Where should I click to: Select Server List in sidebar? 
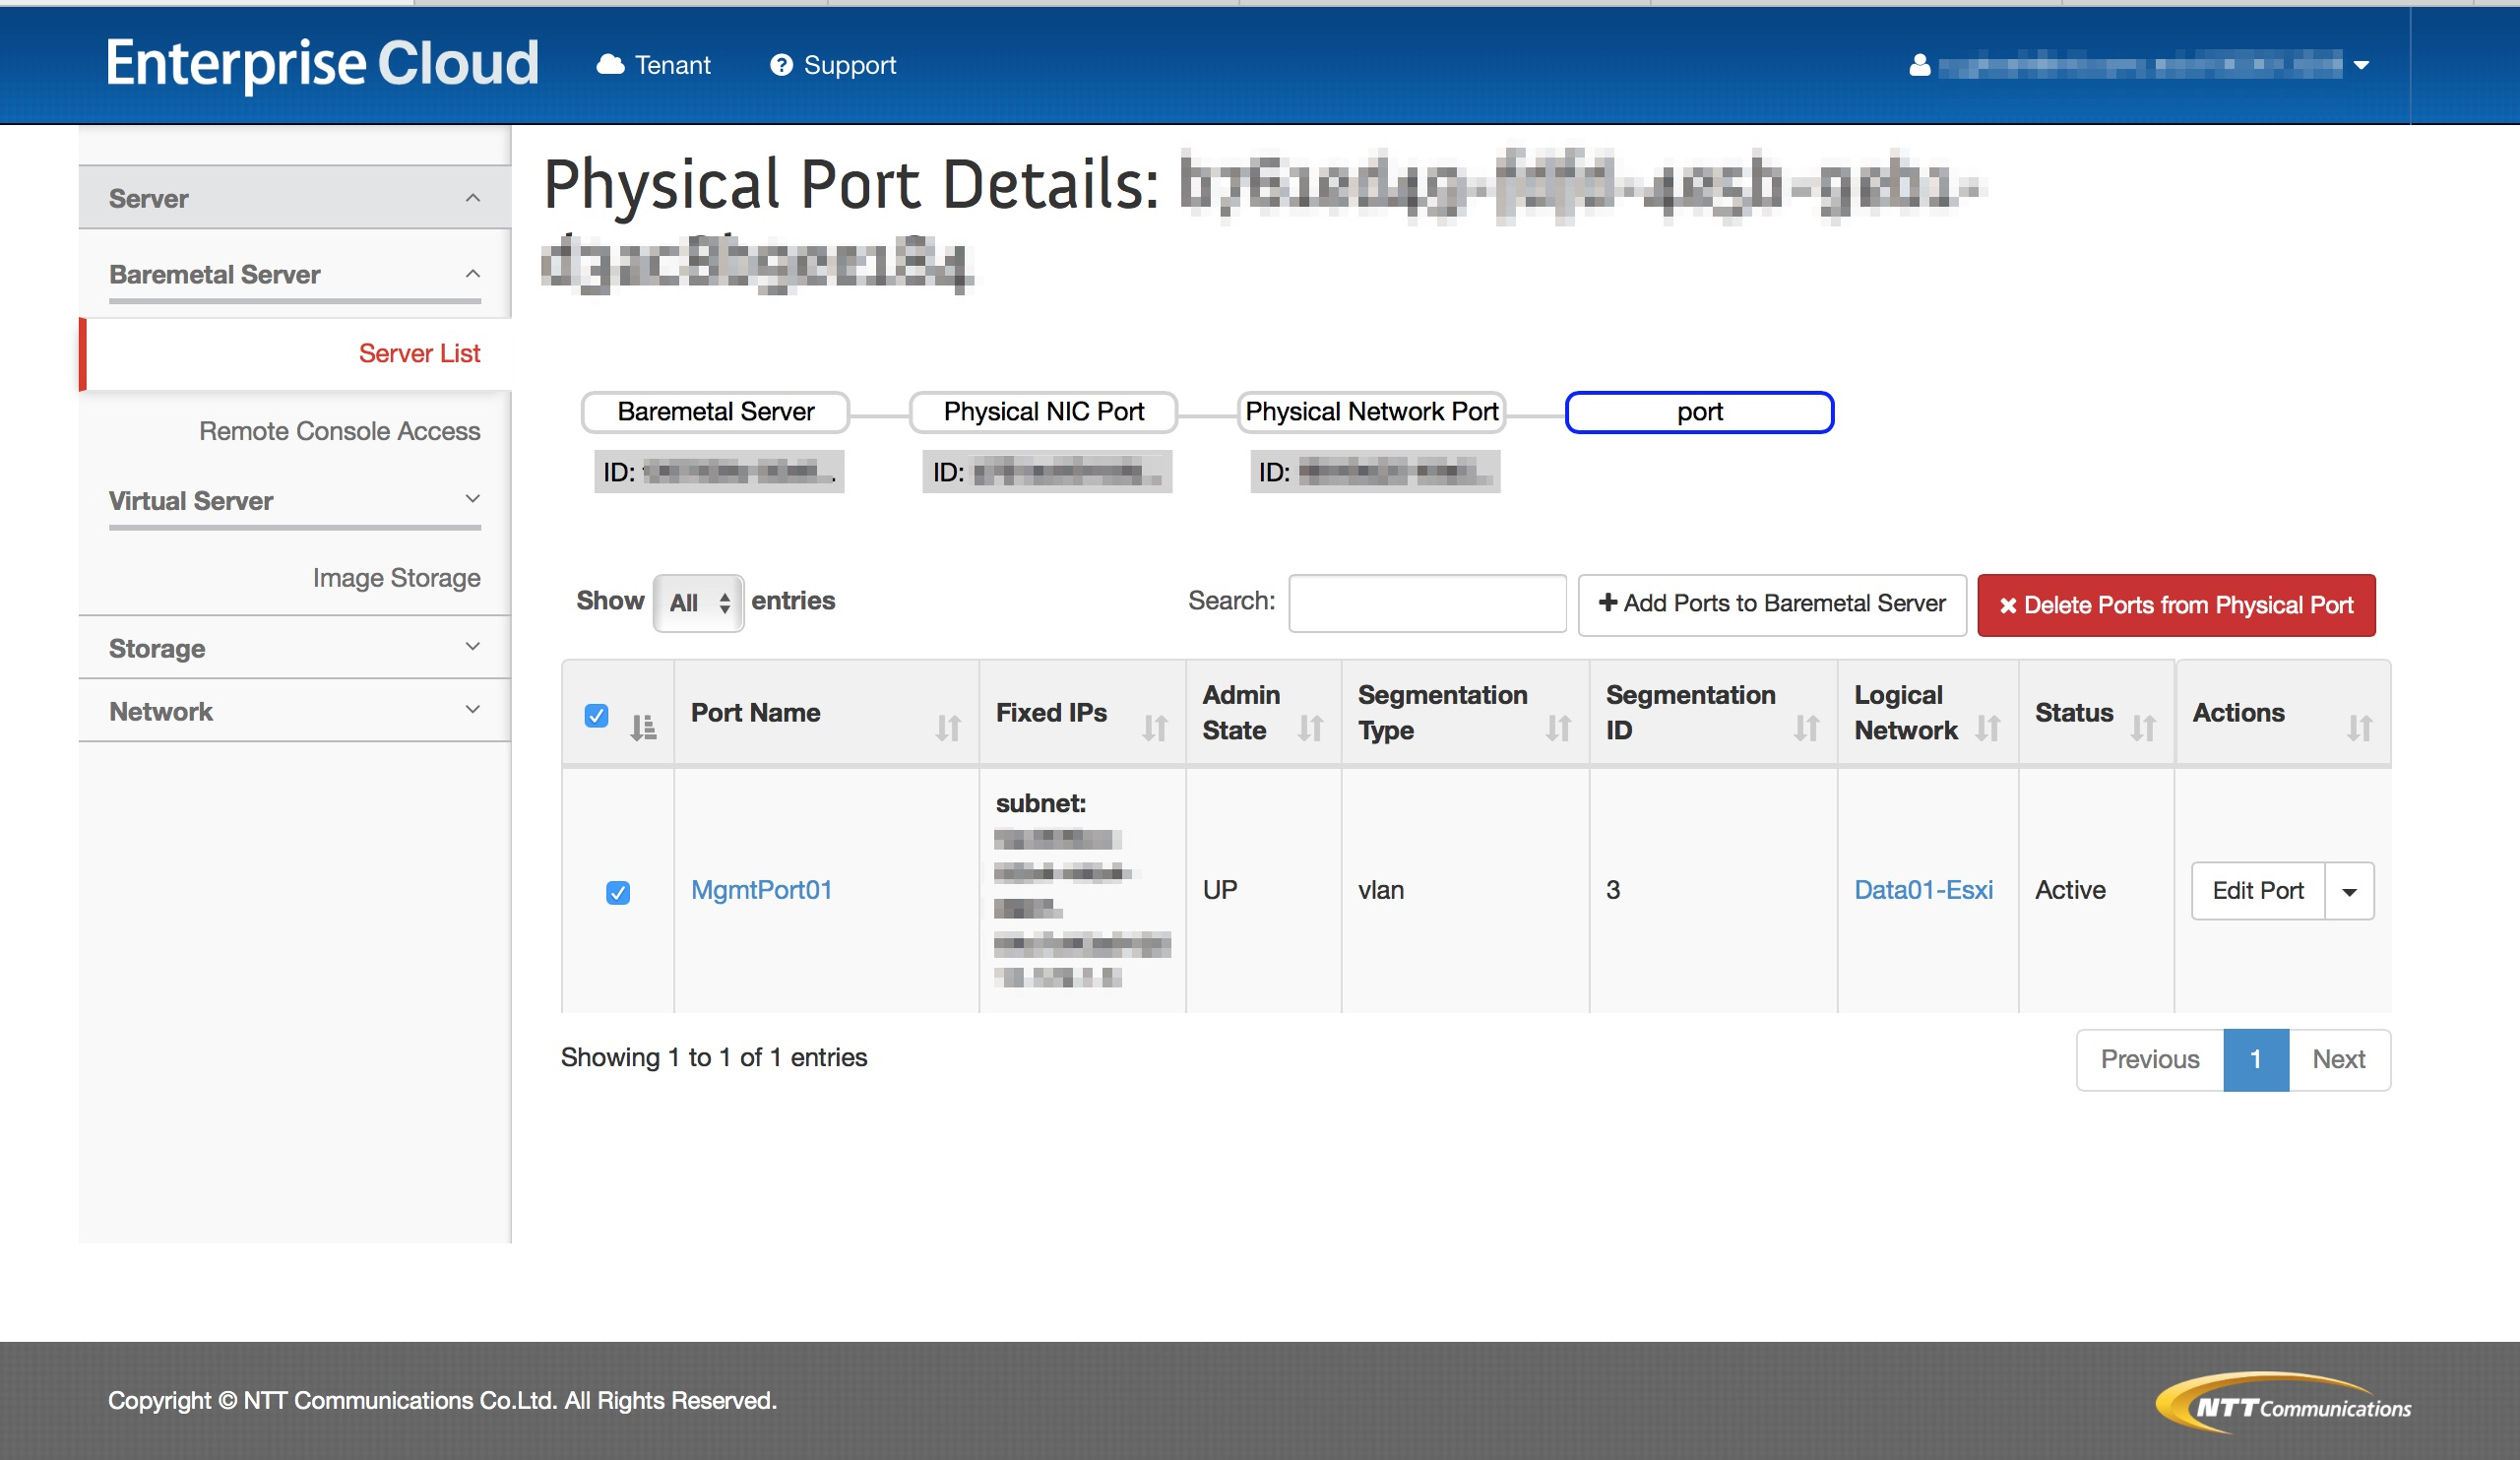coord(419,353)
